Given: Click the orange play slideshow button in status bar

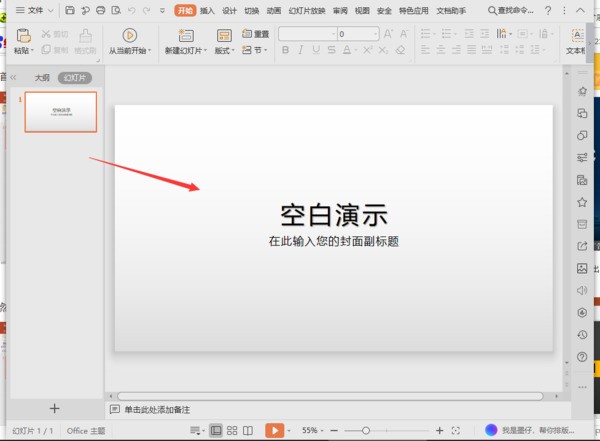Looking at the screenshot, I should tap(274, 430).
